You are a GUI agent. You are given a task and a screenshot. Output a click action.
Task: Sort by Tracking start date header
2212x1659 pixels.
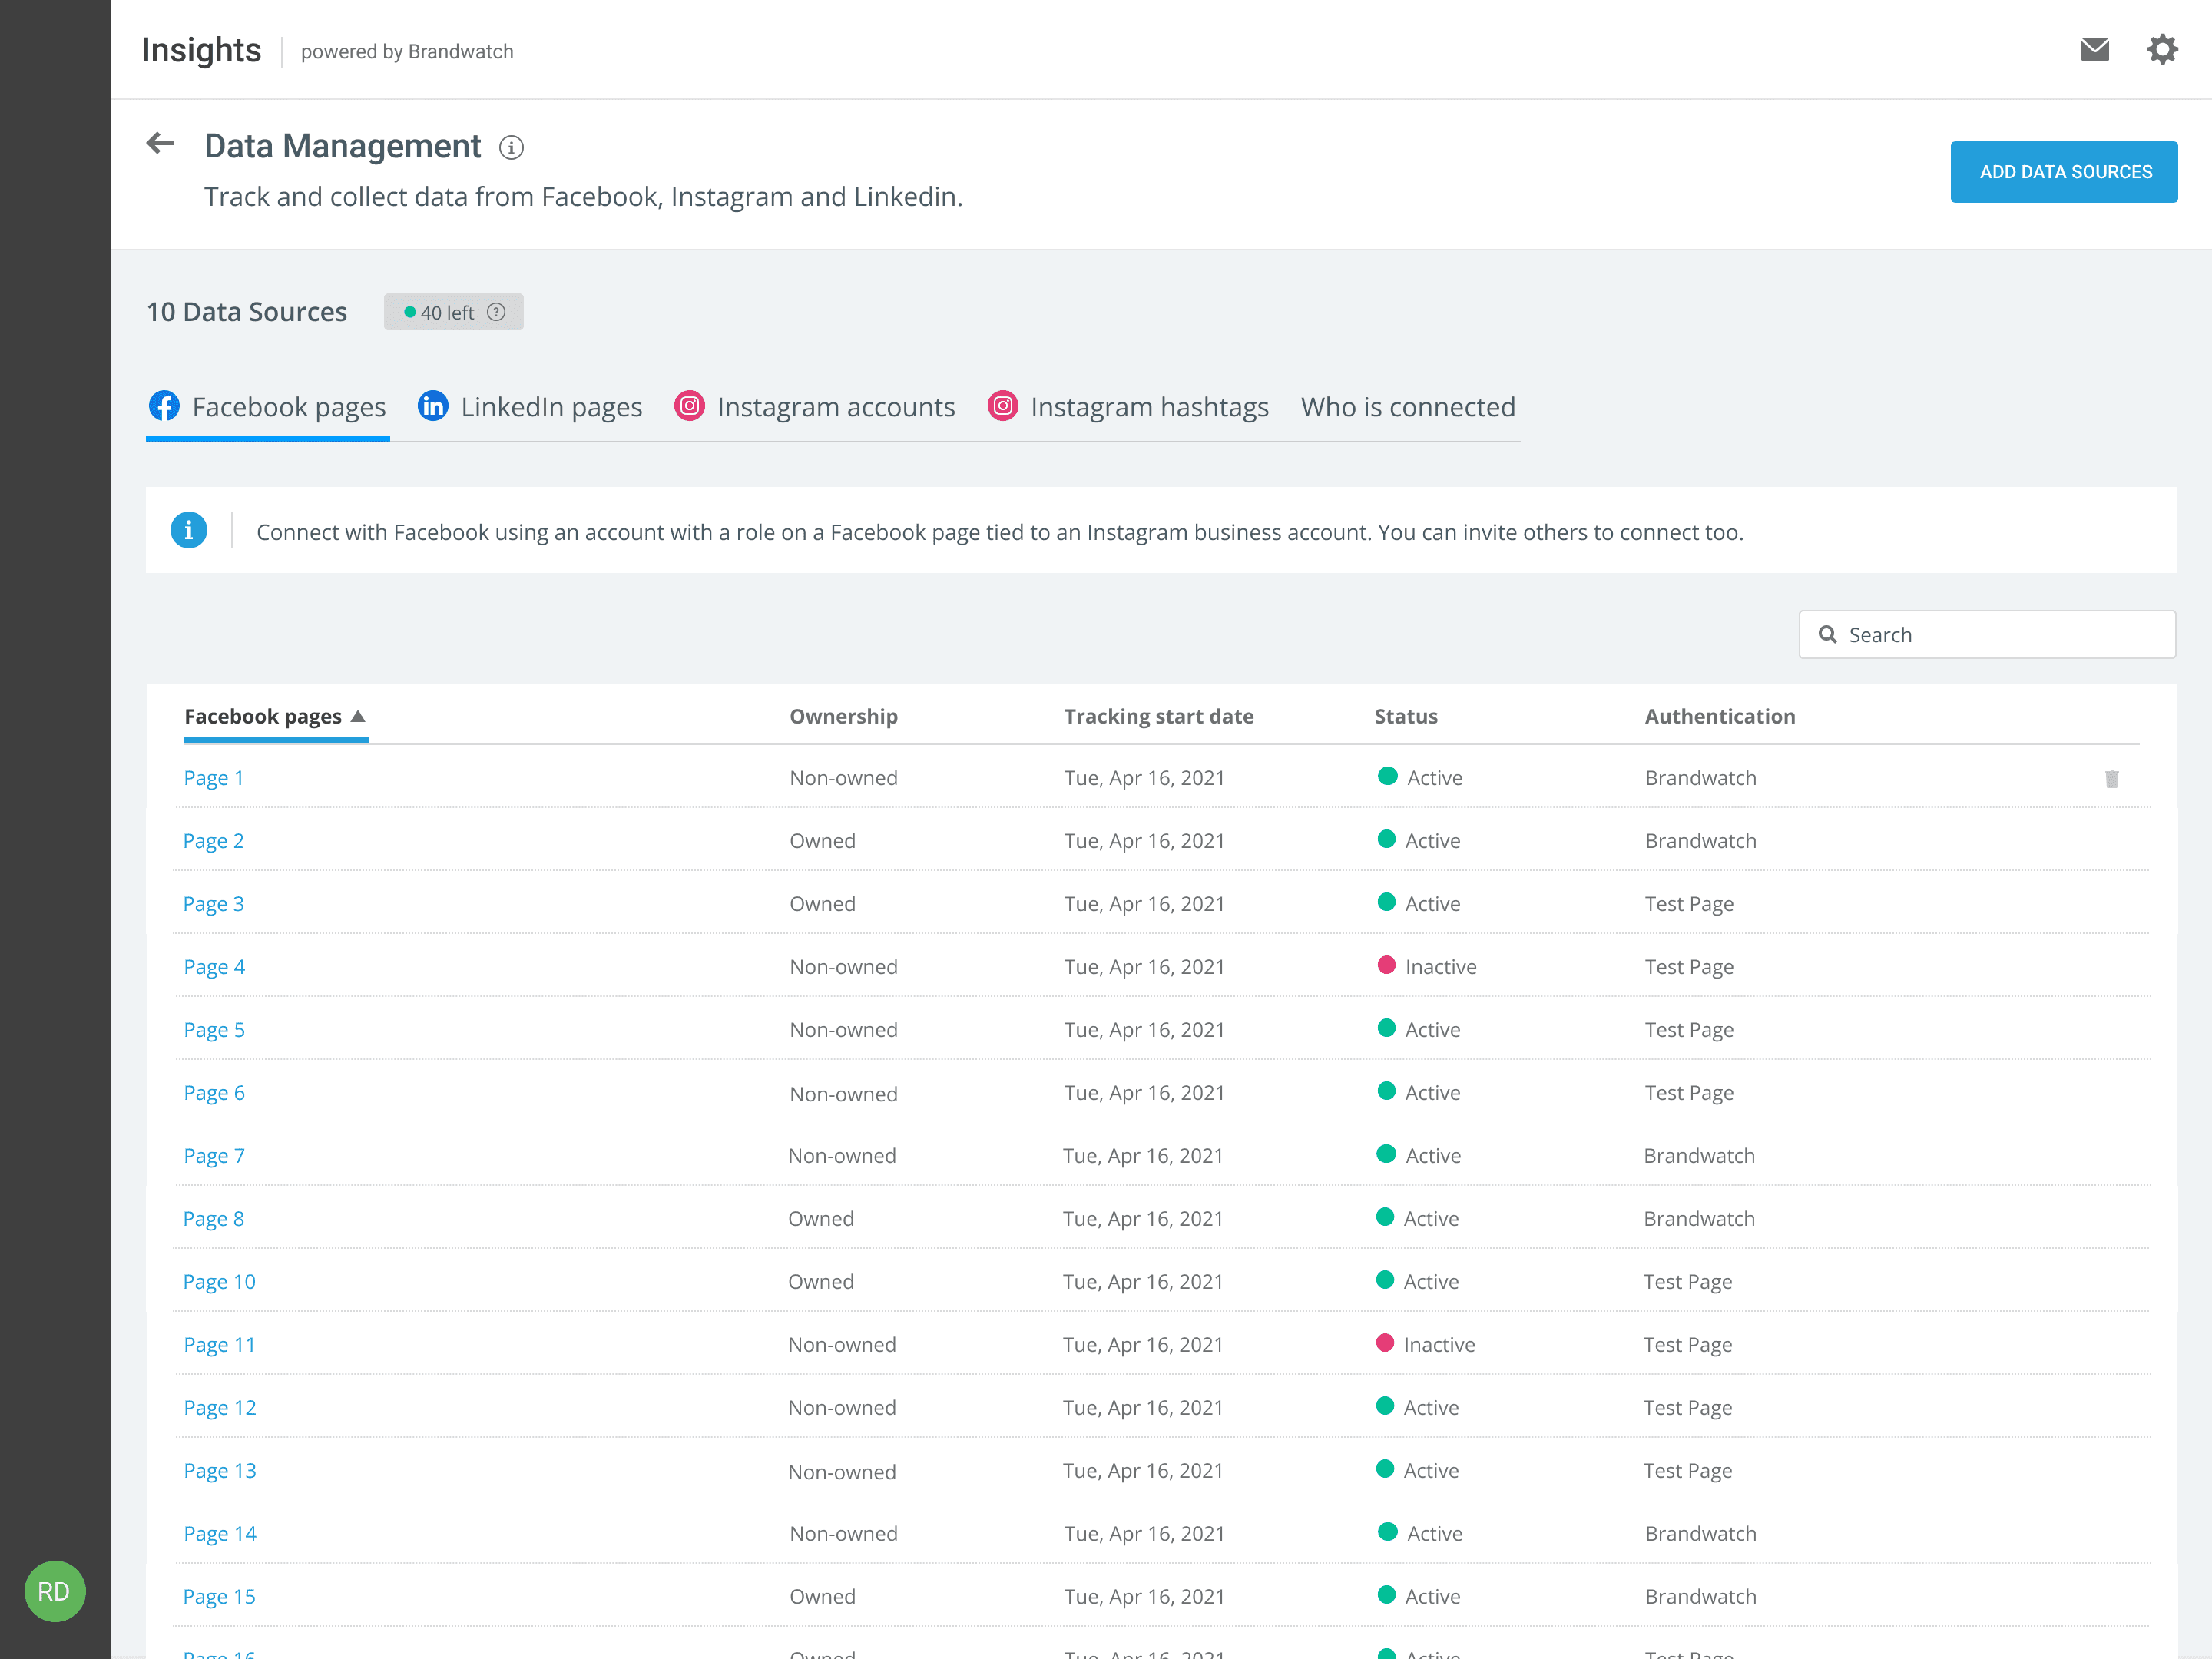(x=1158, y=716)
